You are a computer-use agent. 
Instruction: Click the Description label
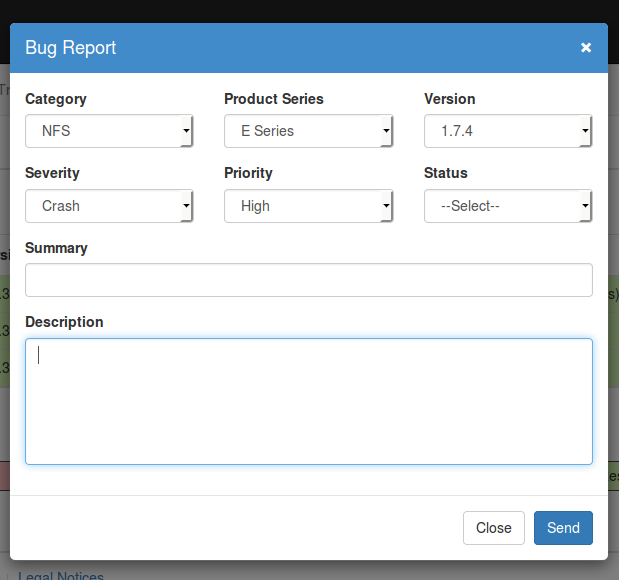point(64,322)
